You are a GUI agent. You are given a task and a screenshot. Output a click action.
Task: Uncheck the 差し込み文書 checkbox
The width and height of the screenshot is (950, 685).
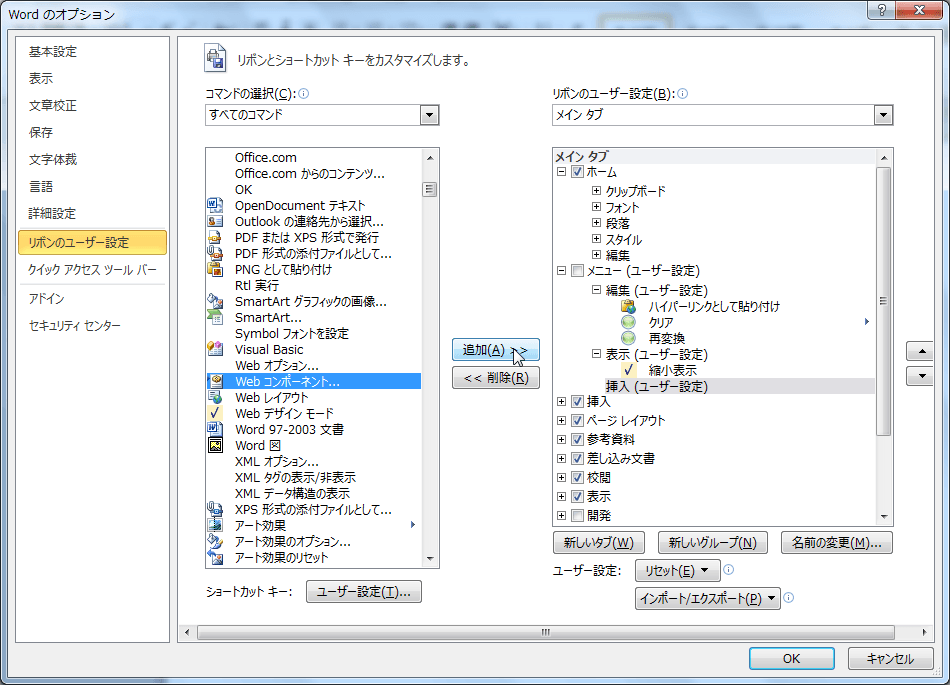[577, 458]
